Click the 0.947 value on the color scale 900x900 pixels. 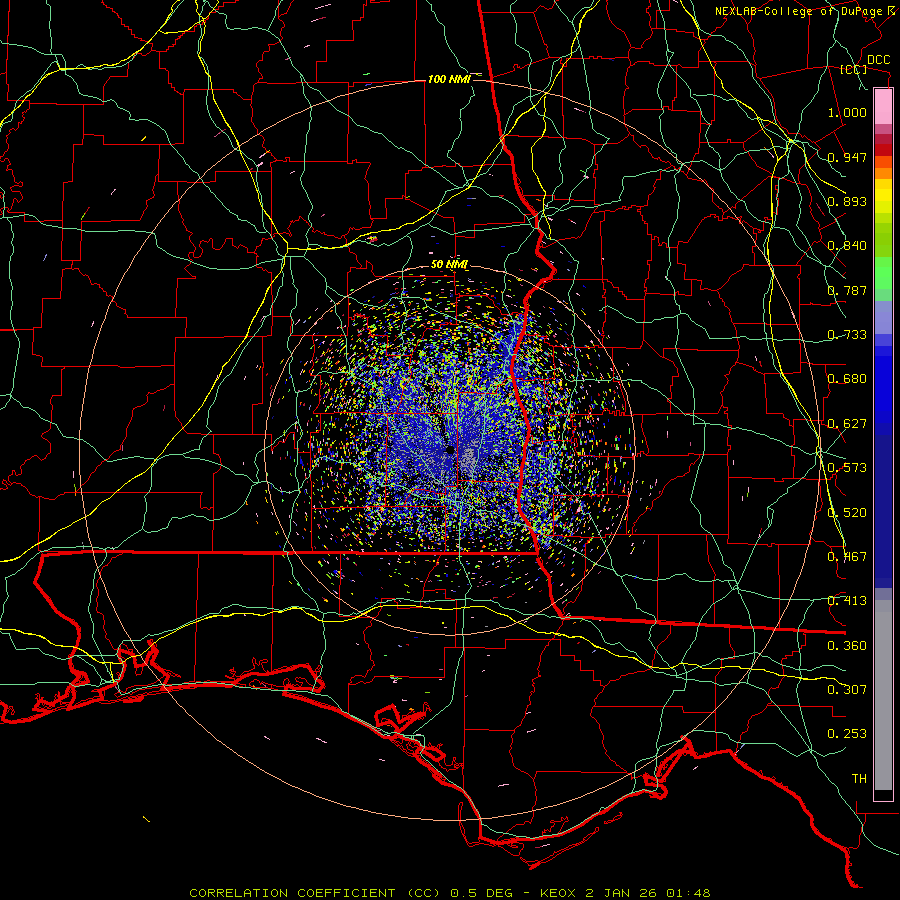point(847,157)
